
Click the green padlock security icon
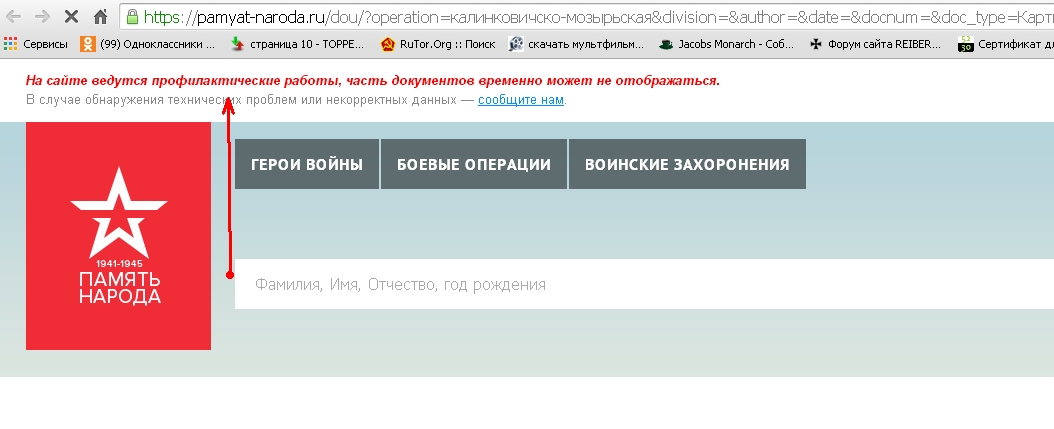click(x=132, y=16)
